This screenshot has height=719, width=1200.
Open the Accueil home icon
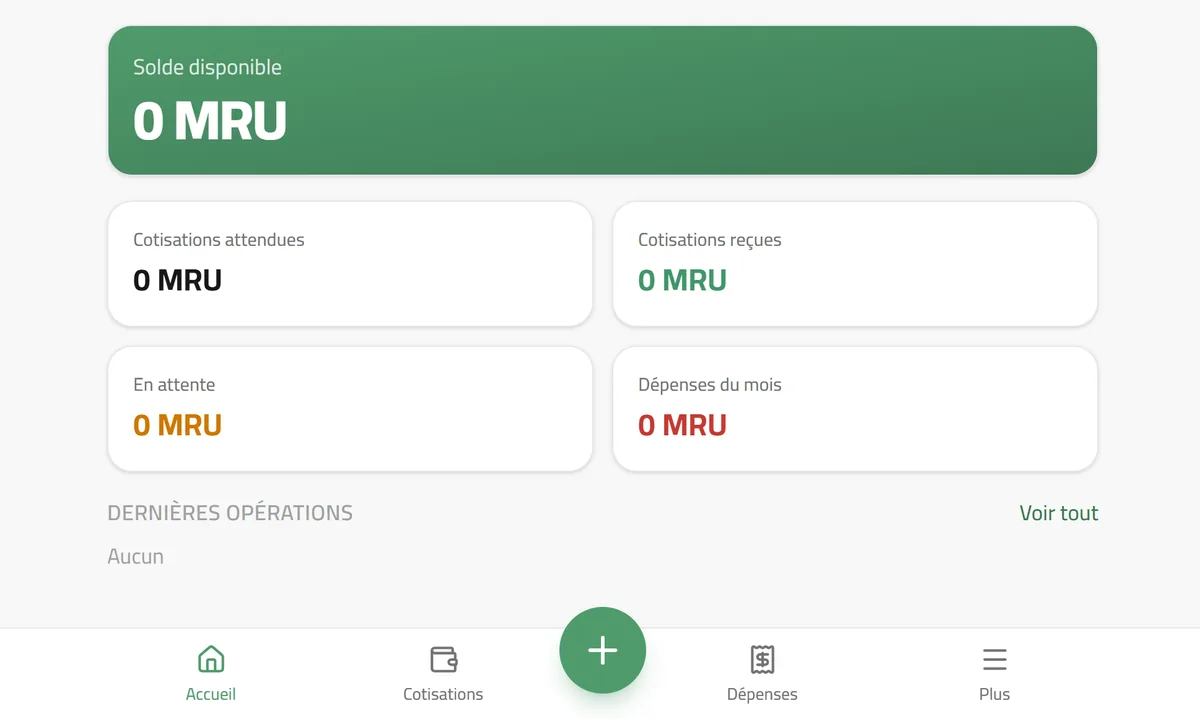(211, 659)
